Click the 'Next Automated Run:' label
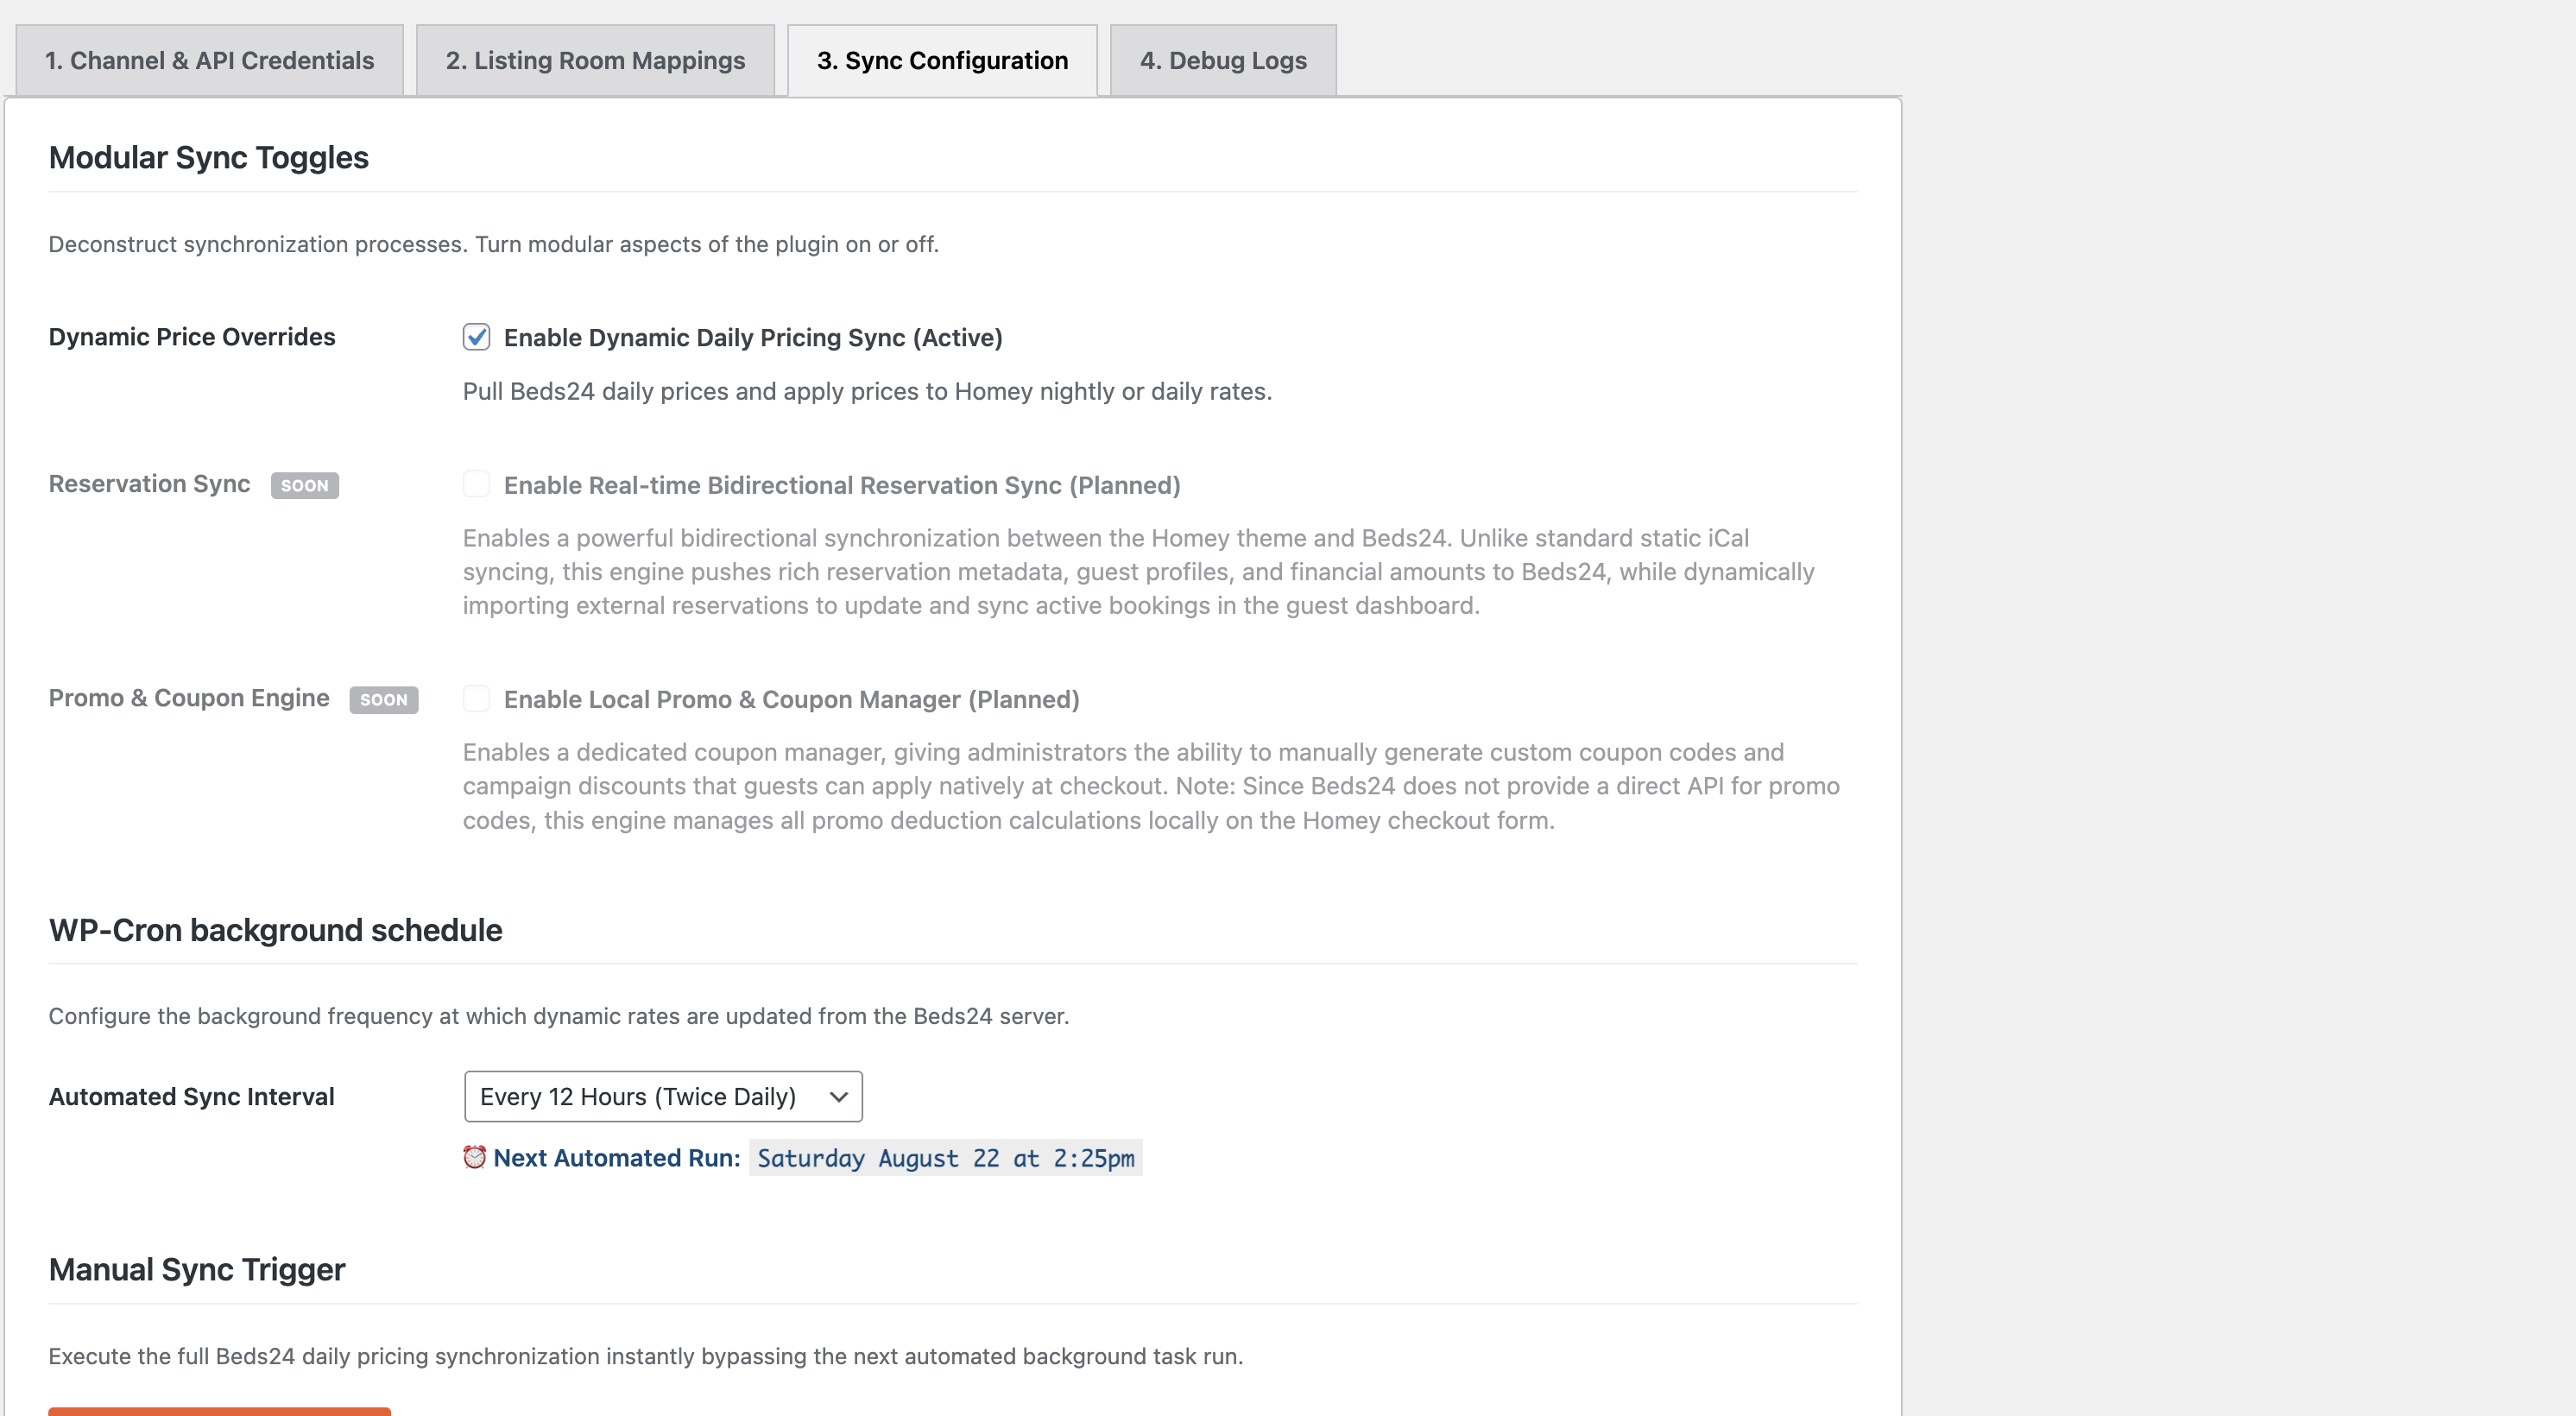2576x1416 pixels. click(x=617, y=1158)
